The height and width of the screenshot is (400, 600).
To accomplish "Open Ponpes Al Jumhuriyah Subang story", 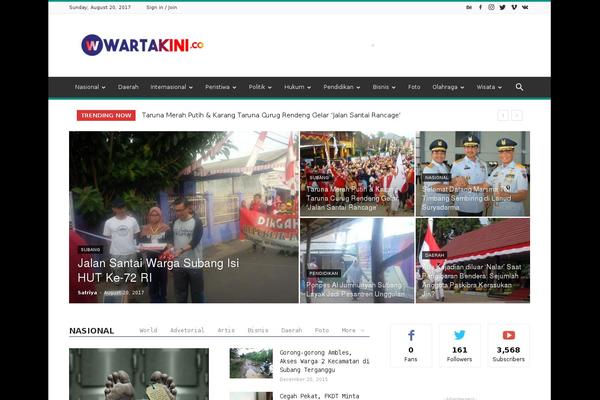I will tap(355, 289).
